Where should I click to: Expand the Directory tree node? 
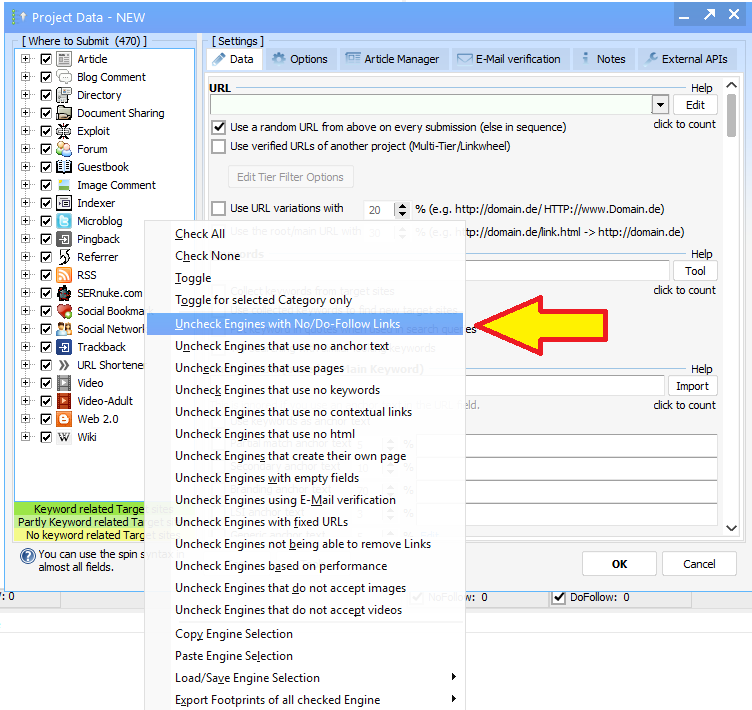pyautogui.click(x=25, y=95)
